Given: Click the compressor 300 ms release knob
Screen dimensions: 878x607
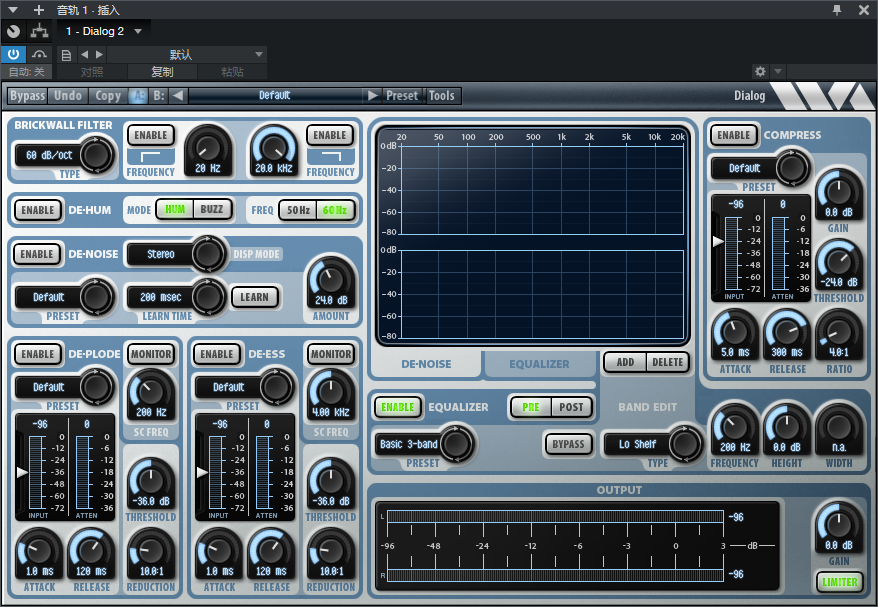Looking at the screenshot, I should [x=787, y=332].
